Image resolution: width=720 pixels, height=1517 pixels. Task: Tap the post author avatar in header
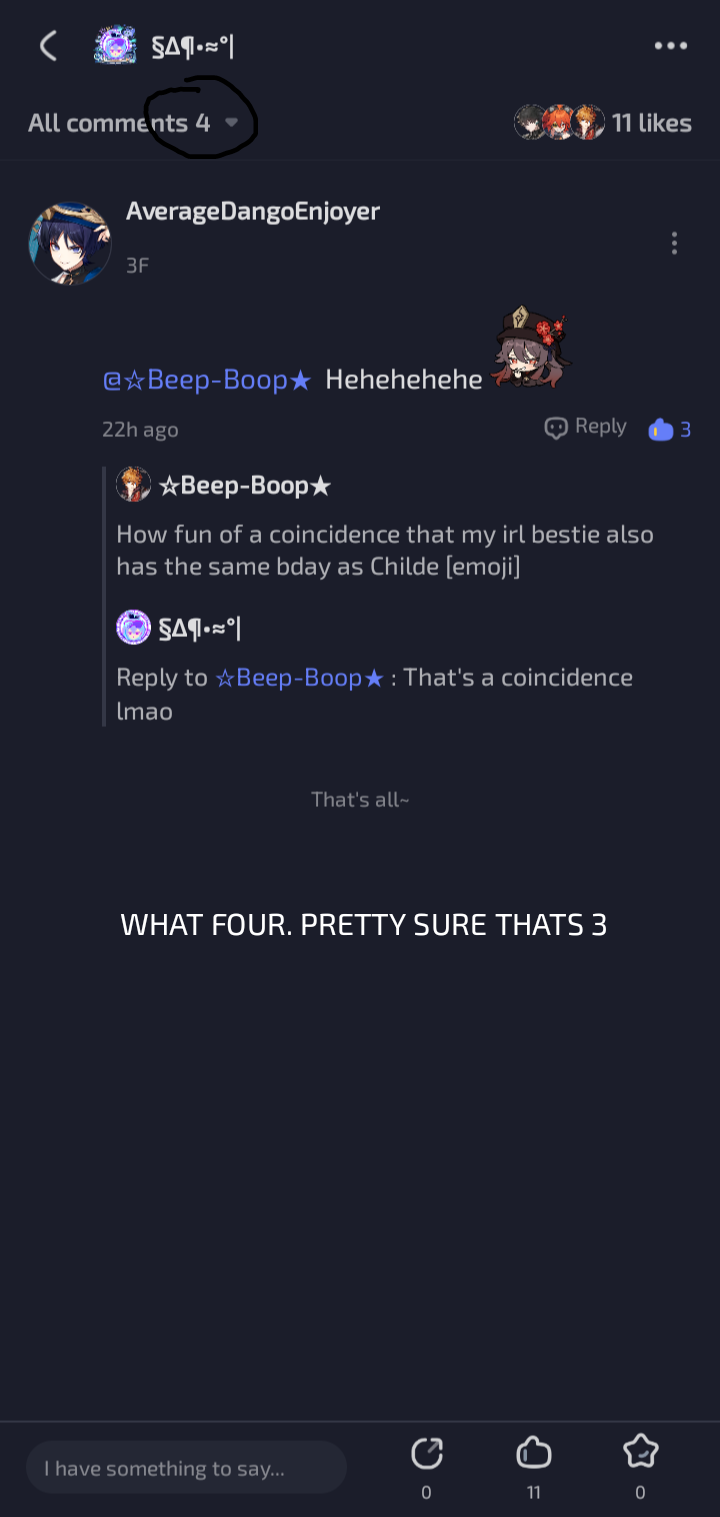(115, 46)
